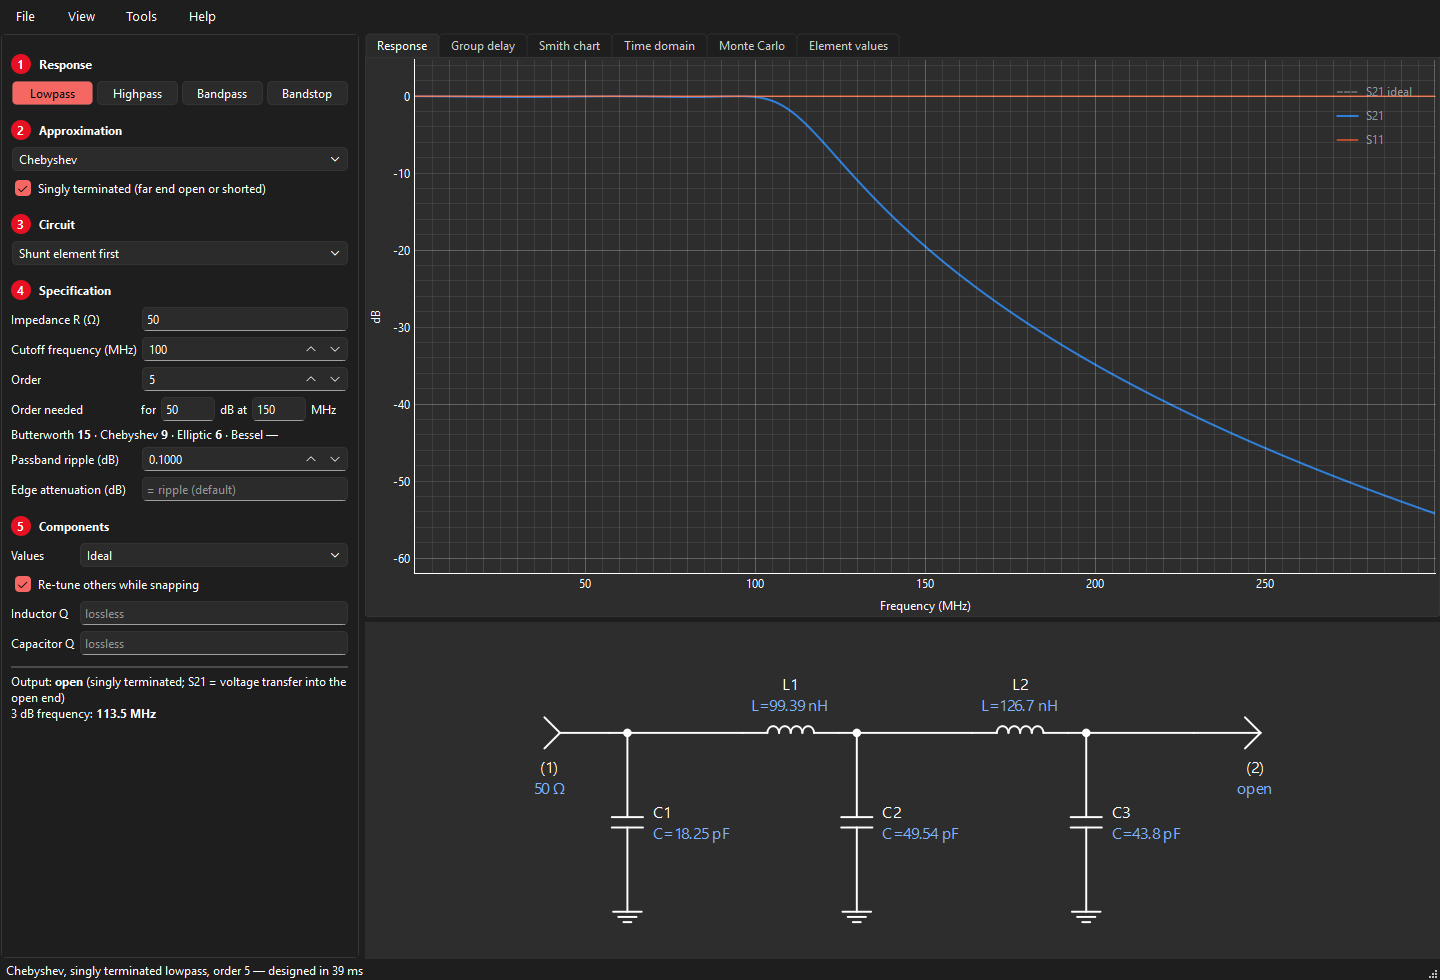Decrease cutoff frequency with the down arrow
1440x980 pixels.
pos(335,349)
